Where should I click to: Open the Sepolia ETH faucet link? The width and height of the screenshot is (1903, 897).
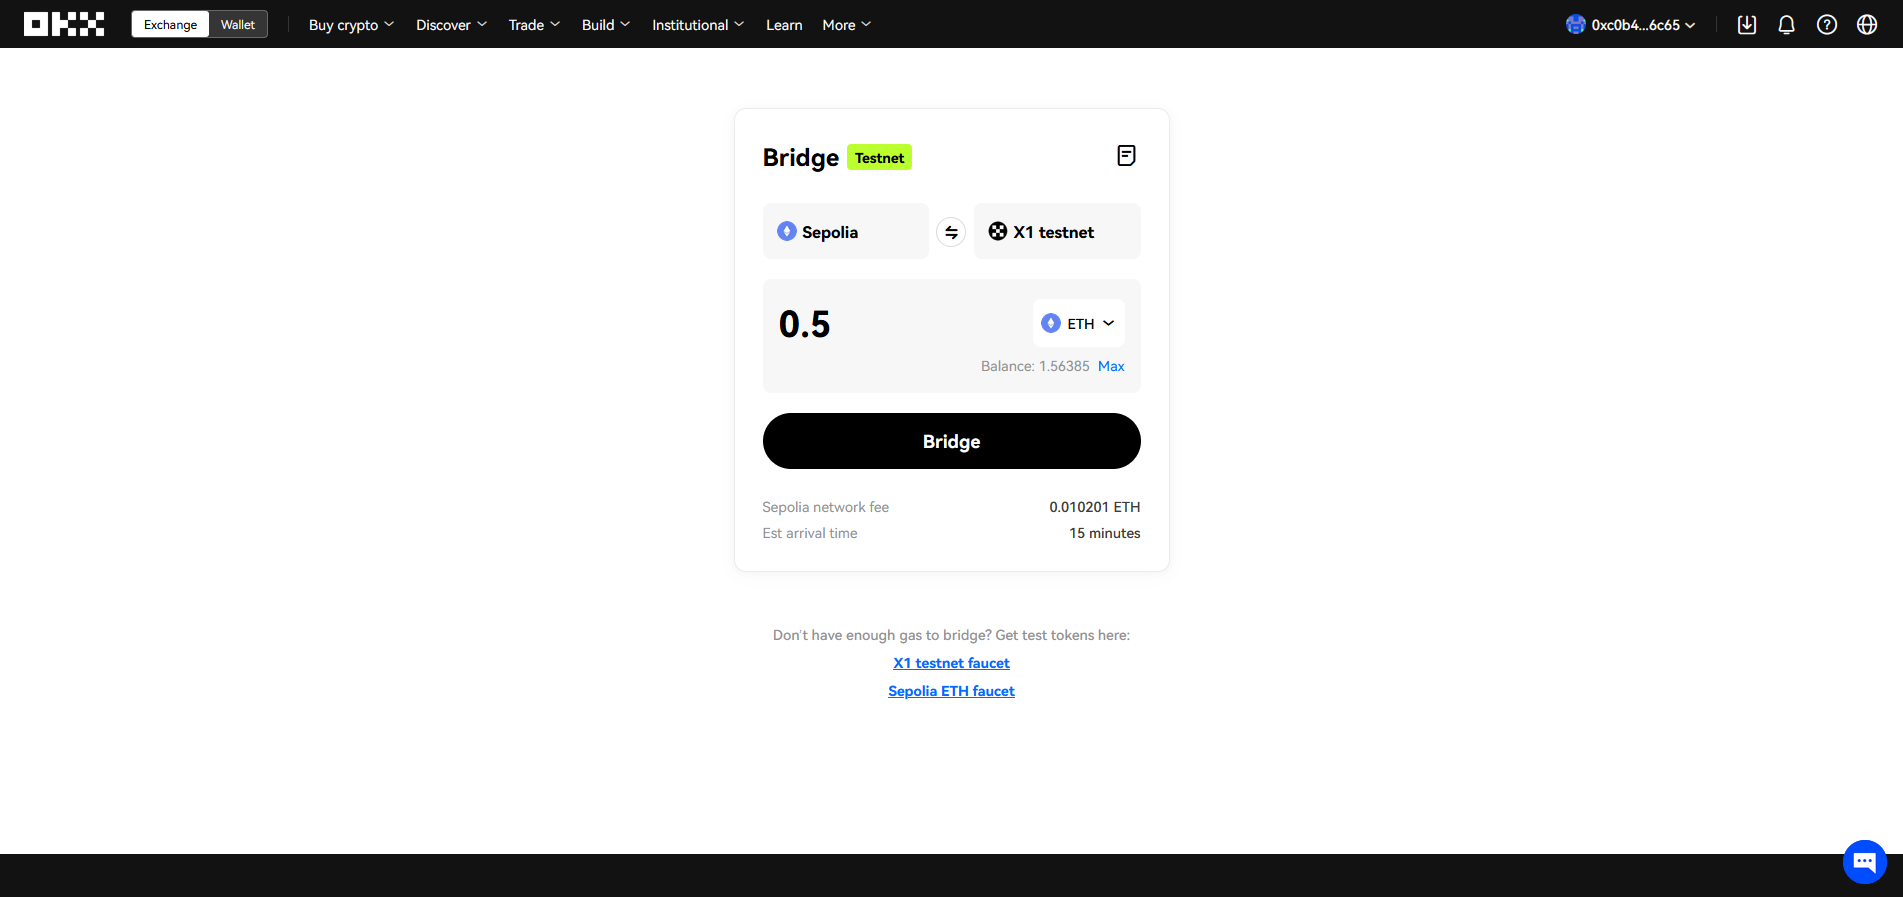[951, 691]
